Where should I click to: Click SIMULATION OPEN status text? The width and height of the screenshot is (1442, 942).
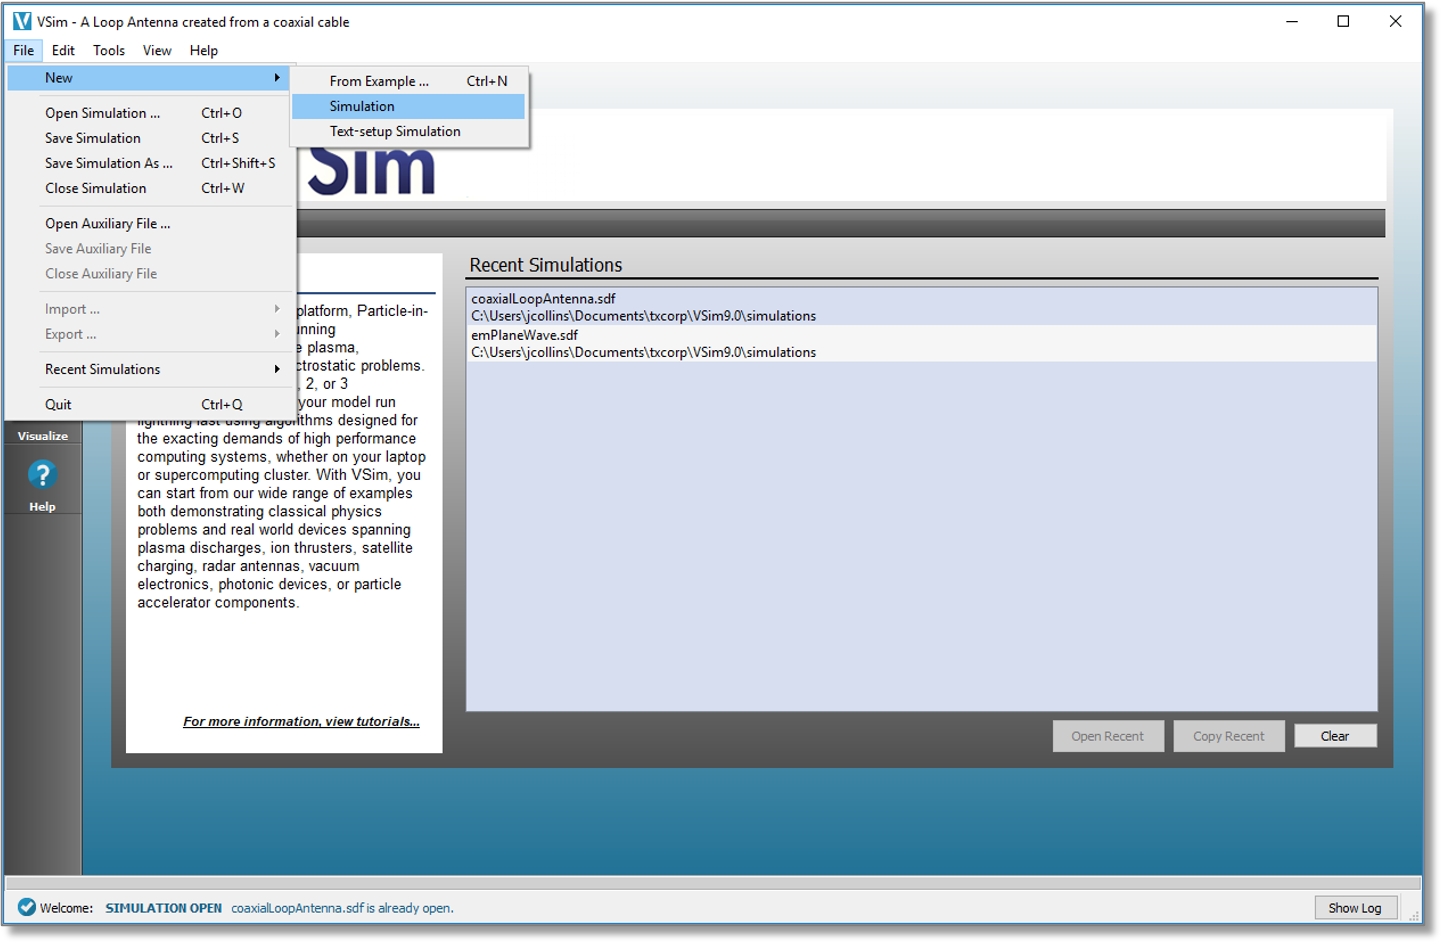click(x=164, y=908)
